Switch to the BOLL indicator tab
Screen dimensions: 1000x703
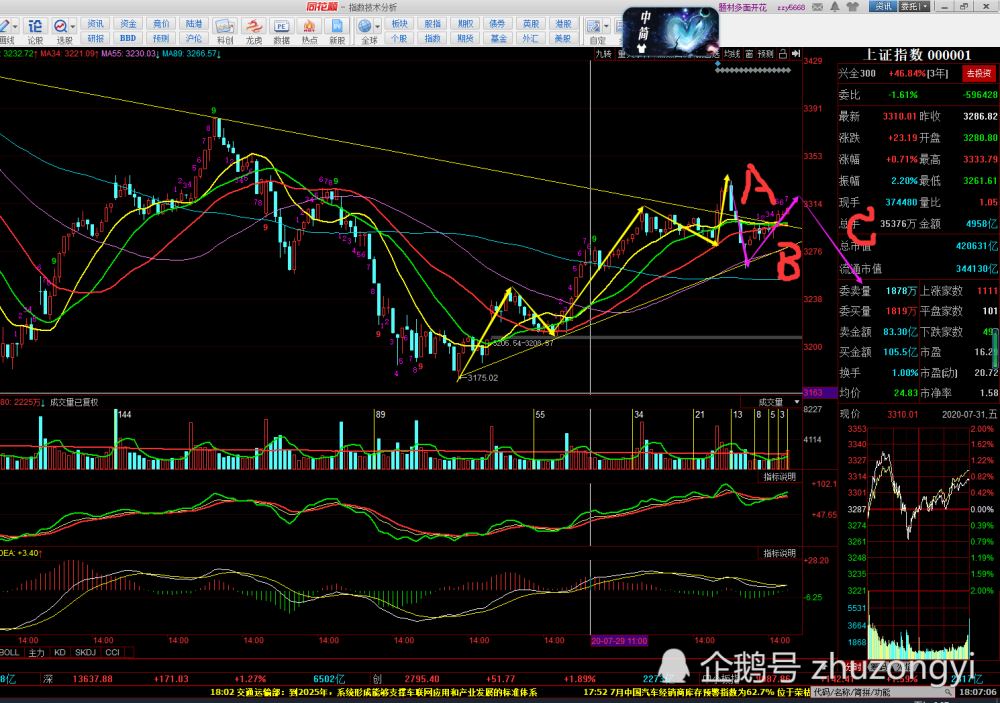[10, 652]
